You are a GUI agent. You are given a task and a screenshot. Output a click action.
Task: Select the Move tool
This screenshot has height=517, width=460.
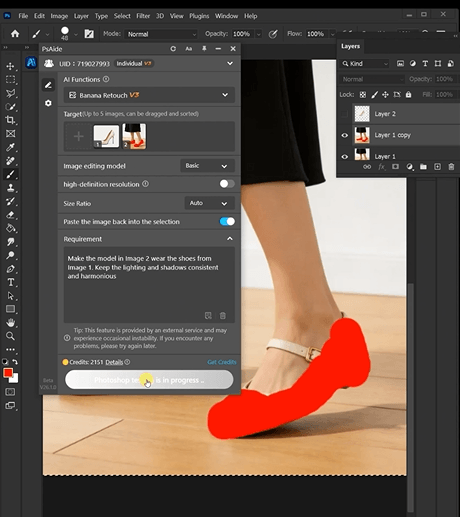pyautogui.click(x=10, y=66)
